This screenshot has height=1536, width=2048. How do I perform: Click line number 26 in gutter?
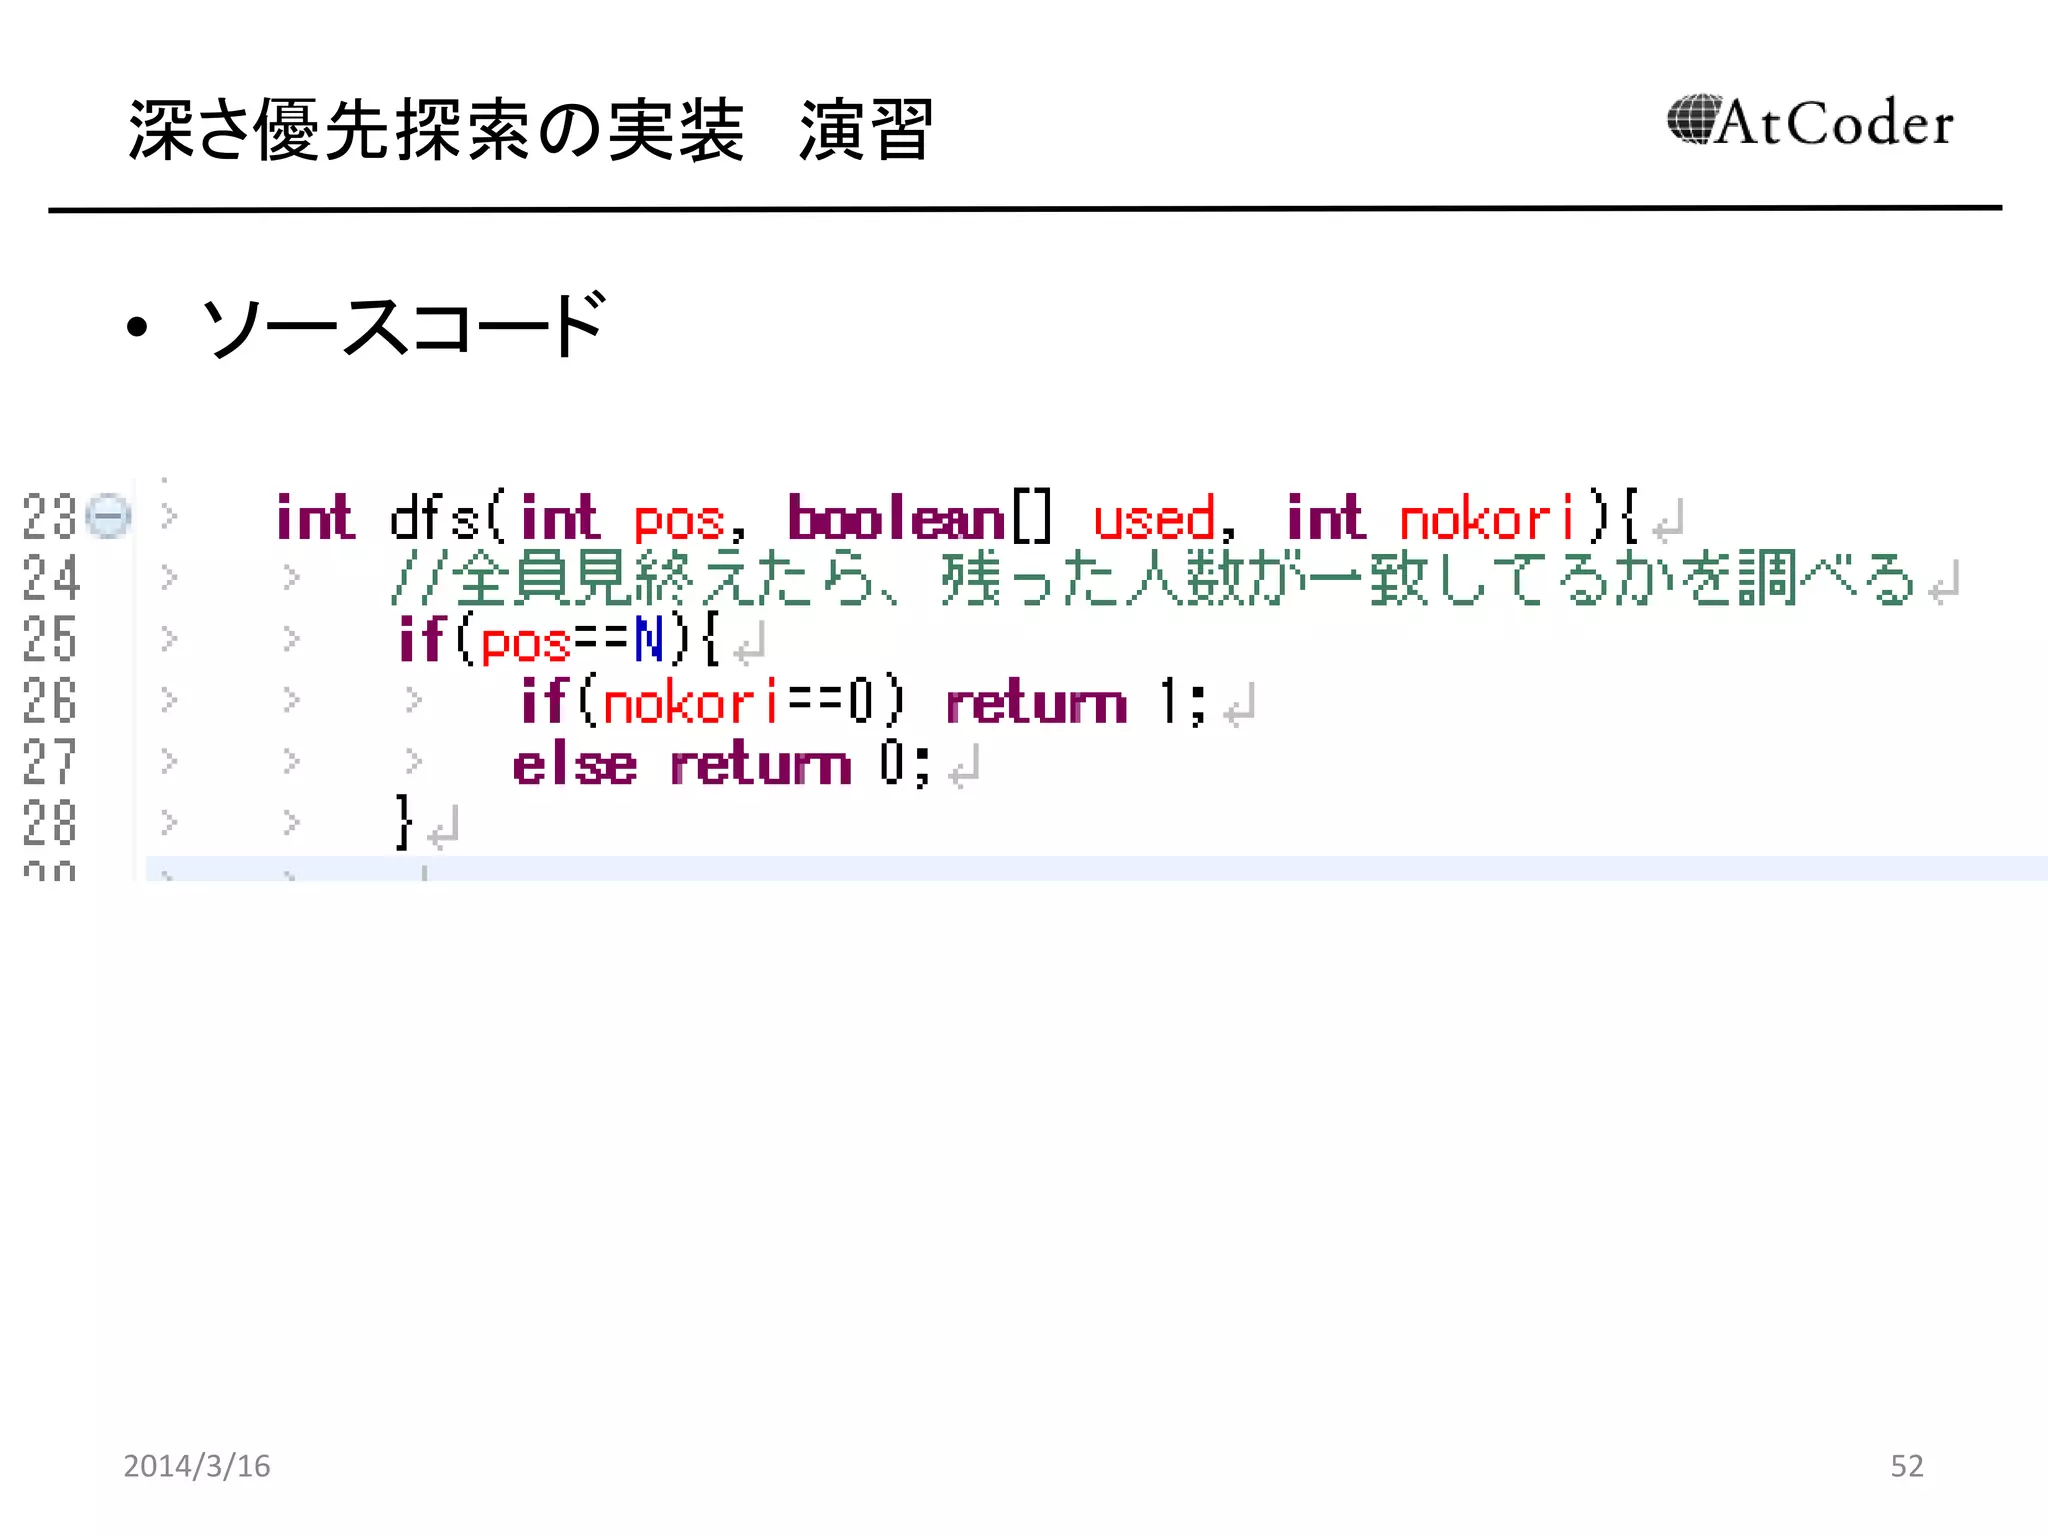[49, 700]
